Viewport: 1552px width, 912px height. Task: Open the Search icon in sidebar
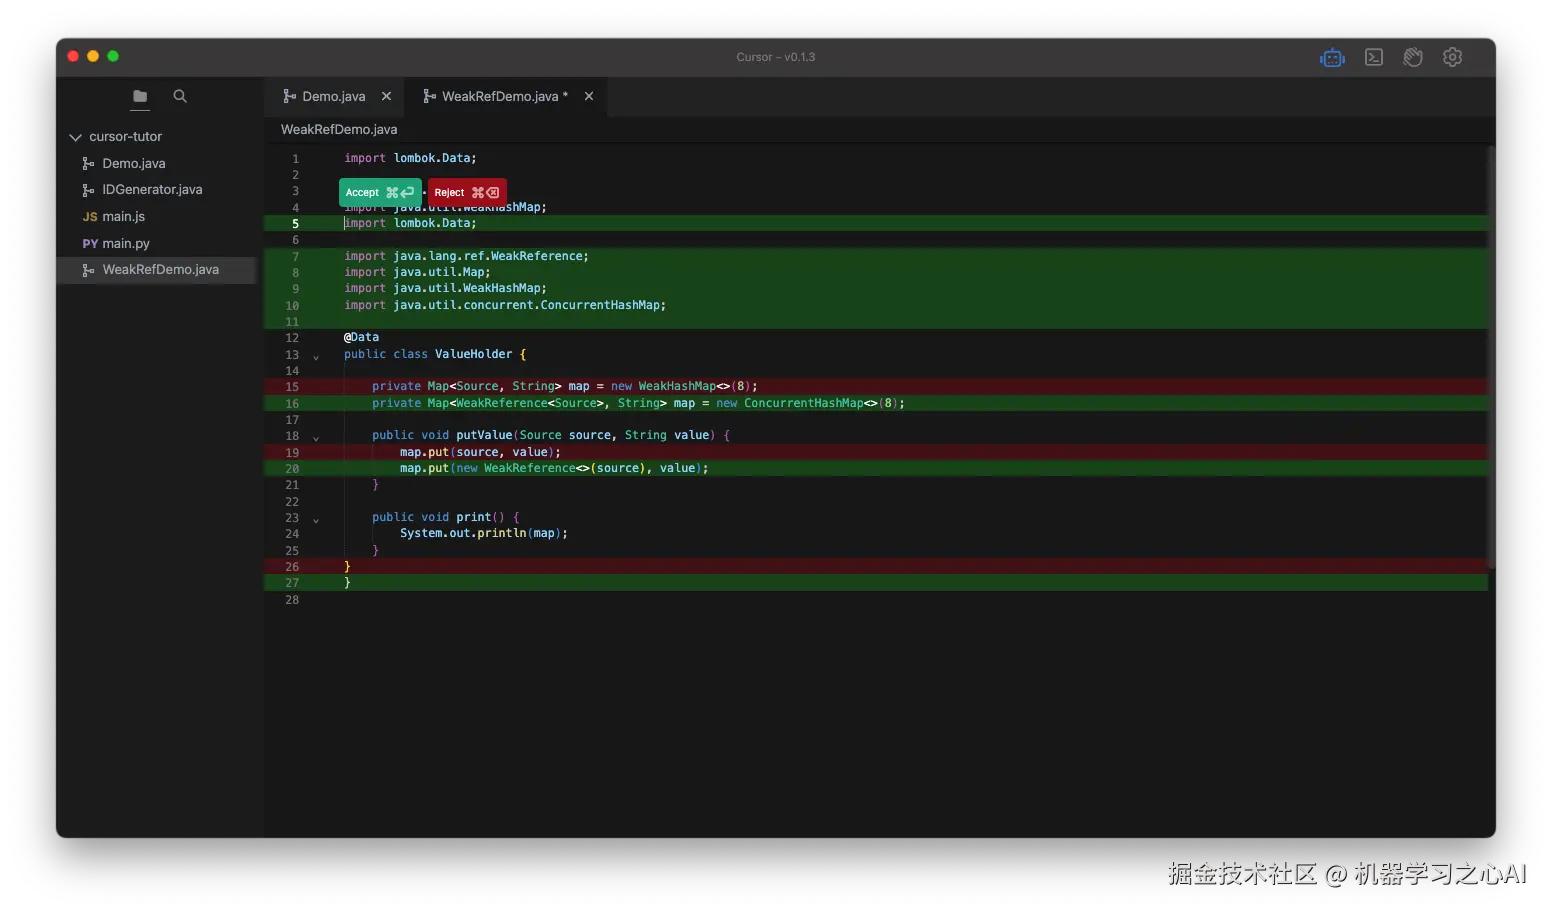[x=179, y=96]
